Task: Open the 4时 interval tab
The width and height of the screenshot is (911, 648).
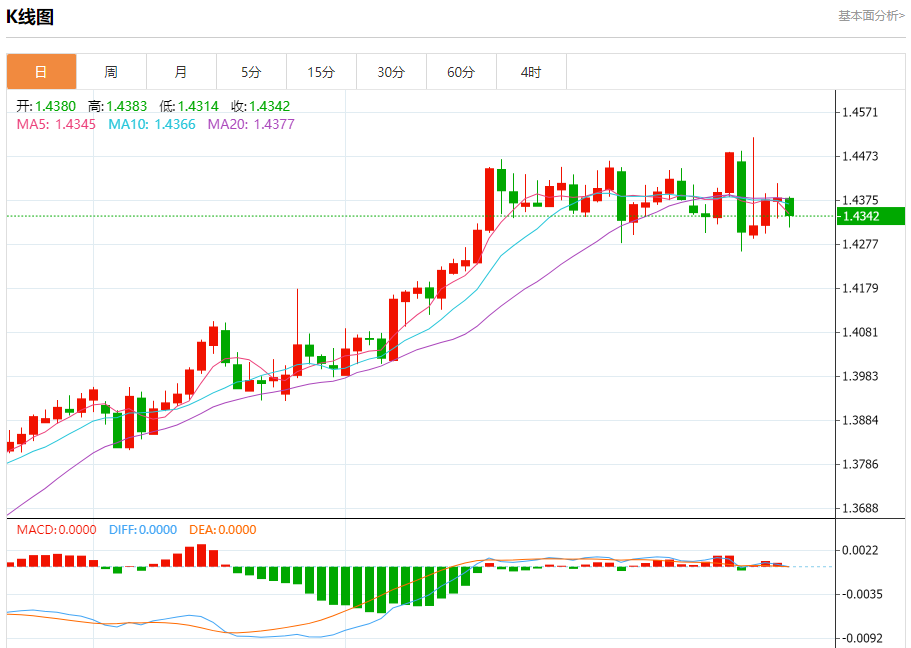Action: [531, 71]
